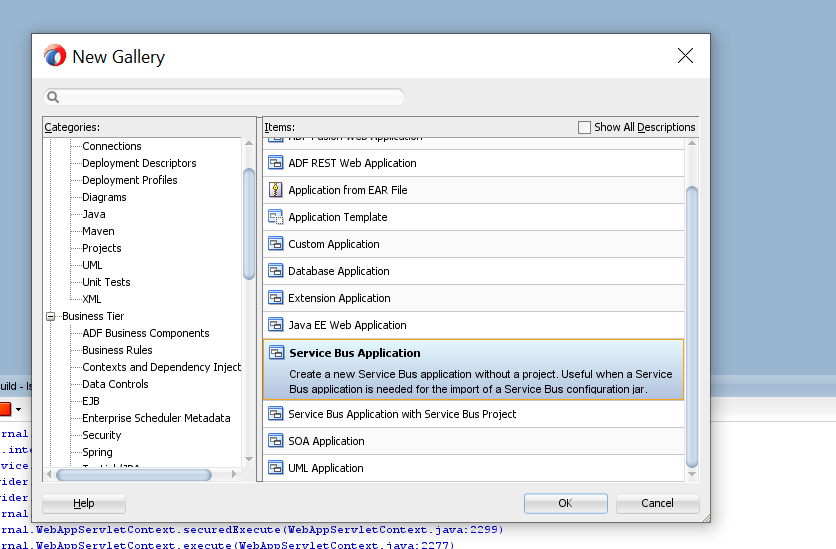Select UML Application label

tap(326, 469)
